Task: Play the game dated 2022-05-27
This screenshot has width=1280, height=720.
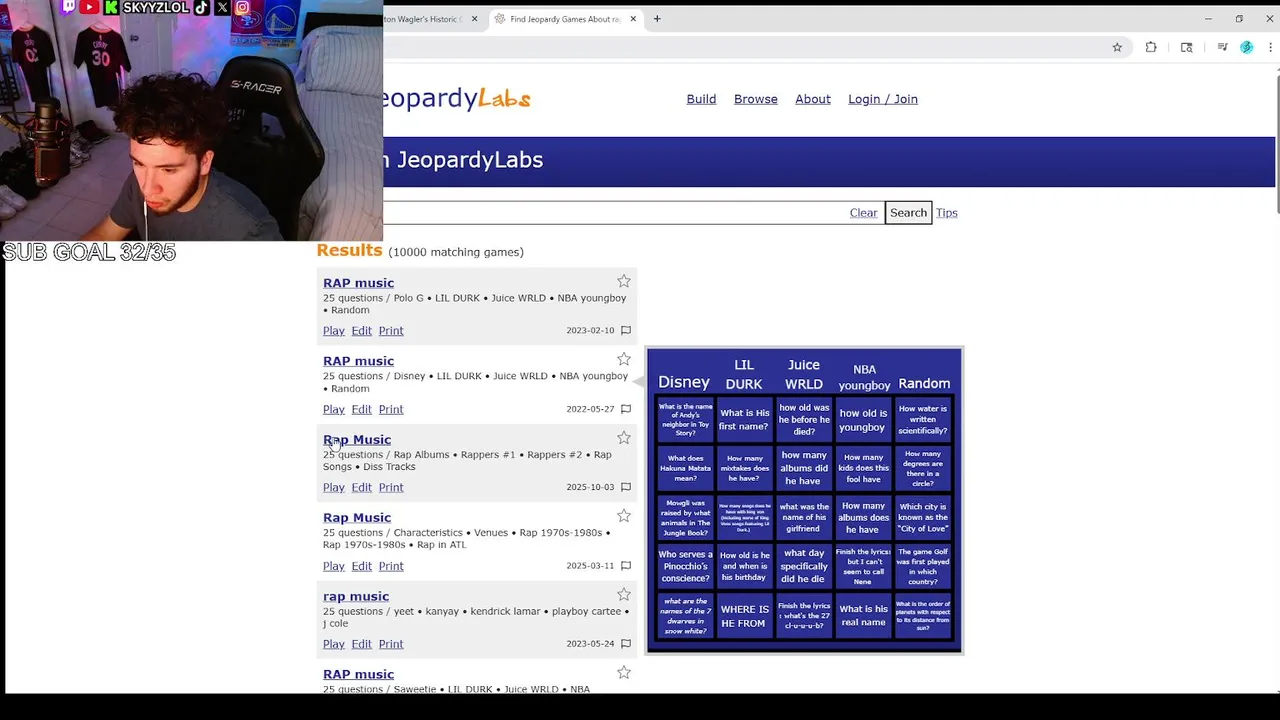Action: pyautogui.click(x=334, y=409)
